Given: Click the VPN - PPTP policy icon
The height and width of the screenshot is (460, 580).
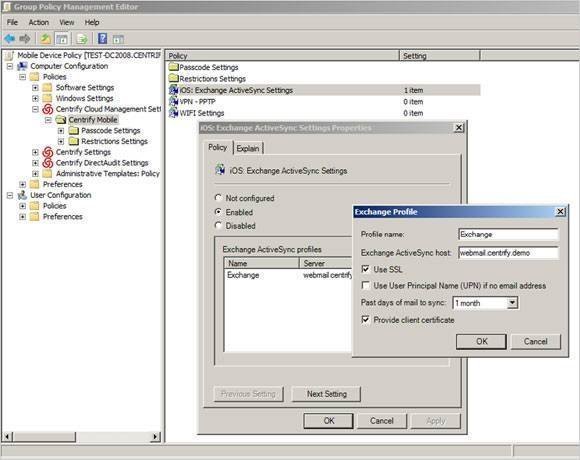Looking at the screenshot, I should (173, 101).
